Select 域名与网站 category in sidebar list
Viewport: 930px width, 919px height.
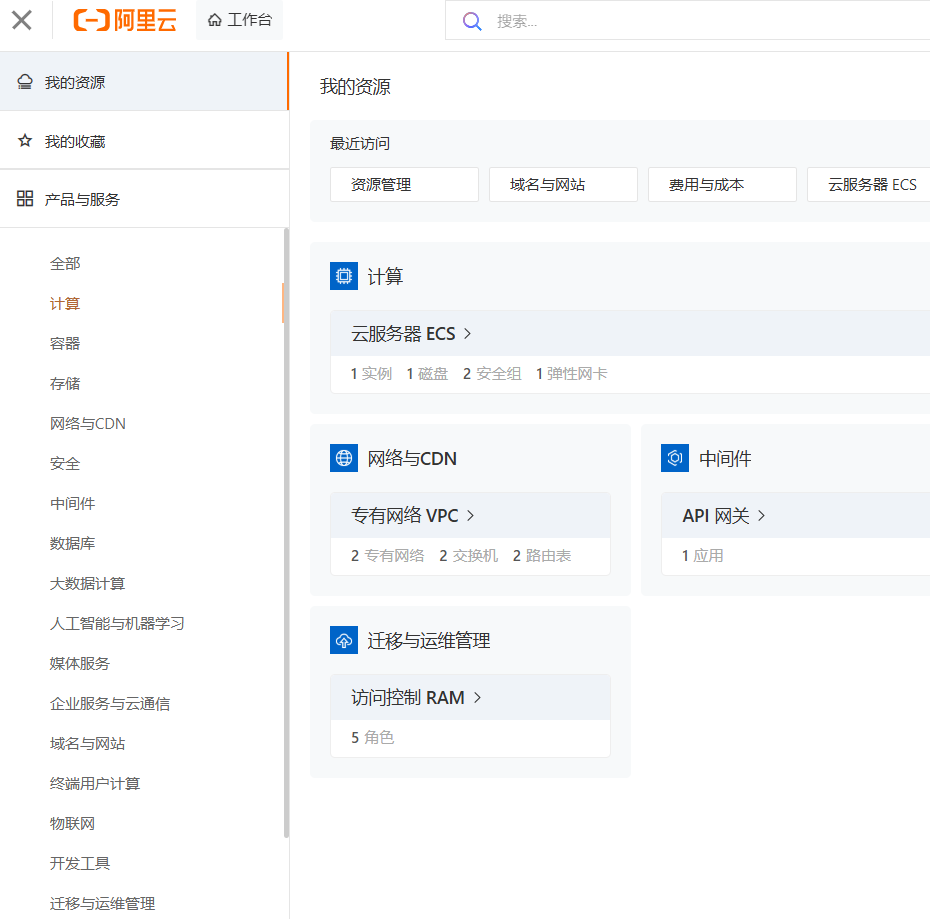point(88,743)
